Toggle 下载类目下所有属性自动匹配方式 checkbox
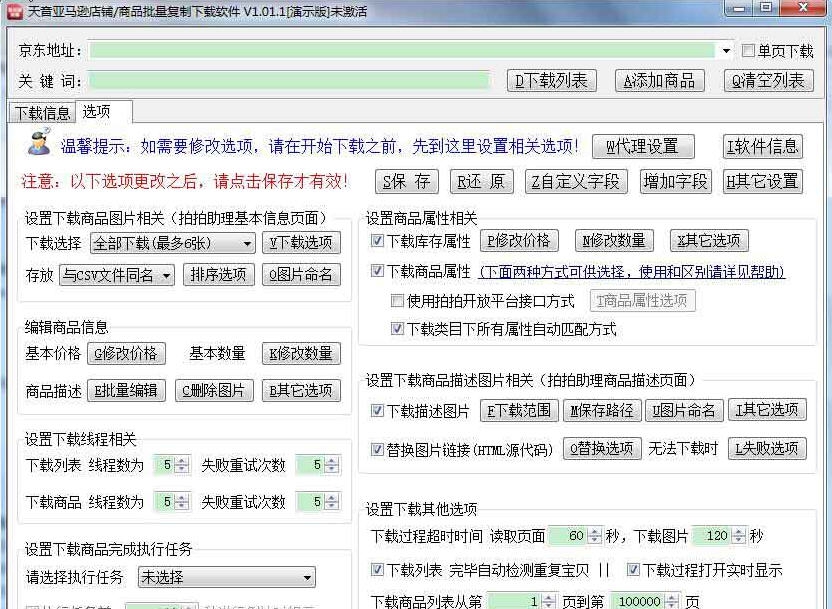 pyautogui.click(x=397, y=329)
